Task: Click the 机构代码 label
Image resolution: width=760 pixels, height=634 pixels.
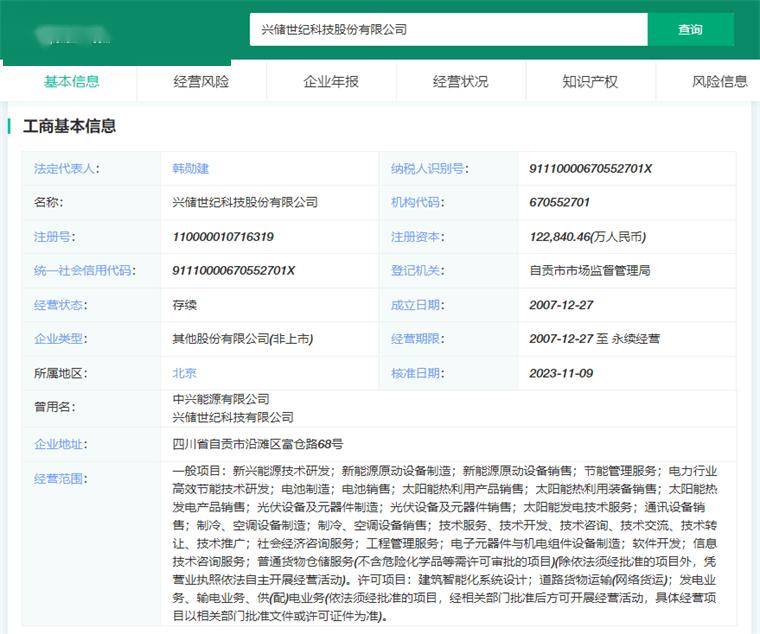Action: point(417,202)
